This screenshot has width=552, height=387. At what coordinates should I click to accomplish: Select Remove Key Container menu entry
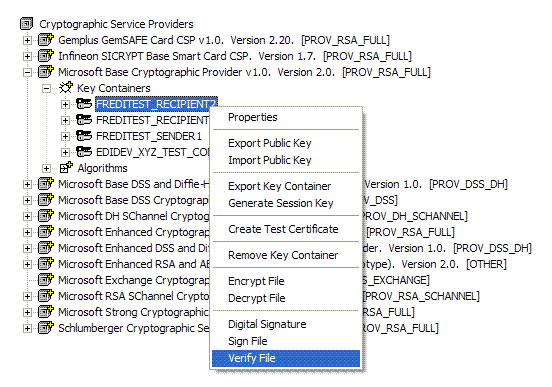[x=286, y=255]
